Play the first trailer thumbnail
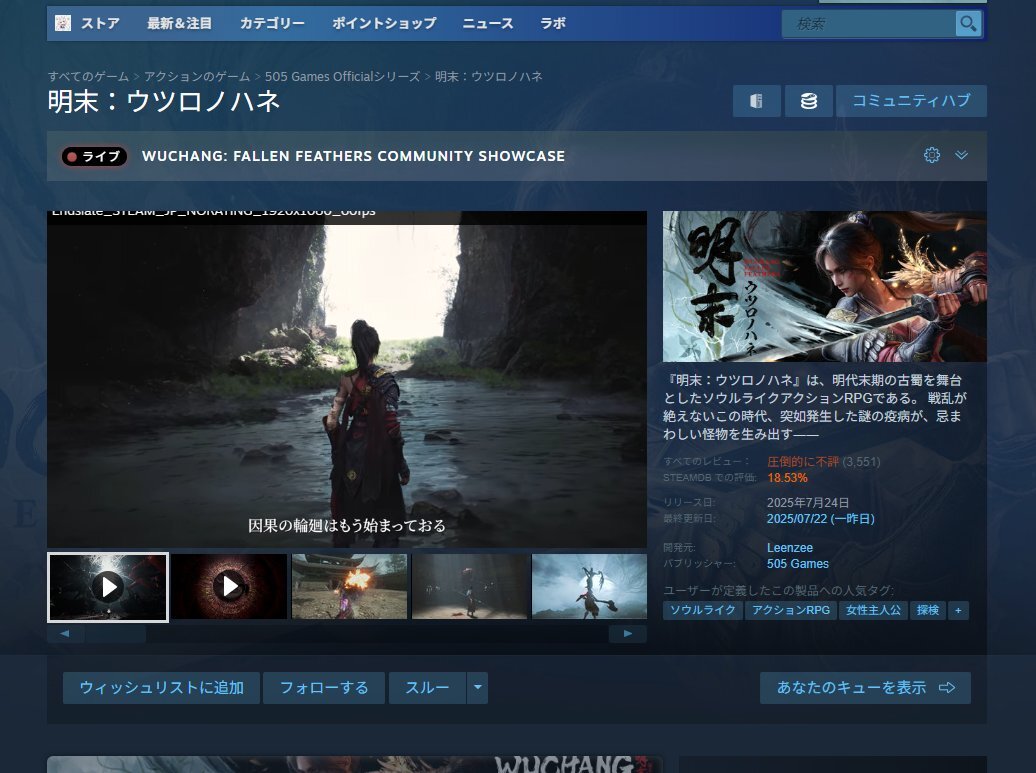 [108, 587]
